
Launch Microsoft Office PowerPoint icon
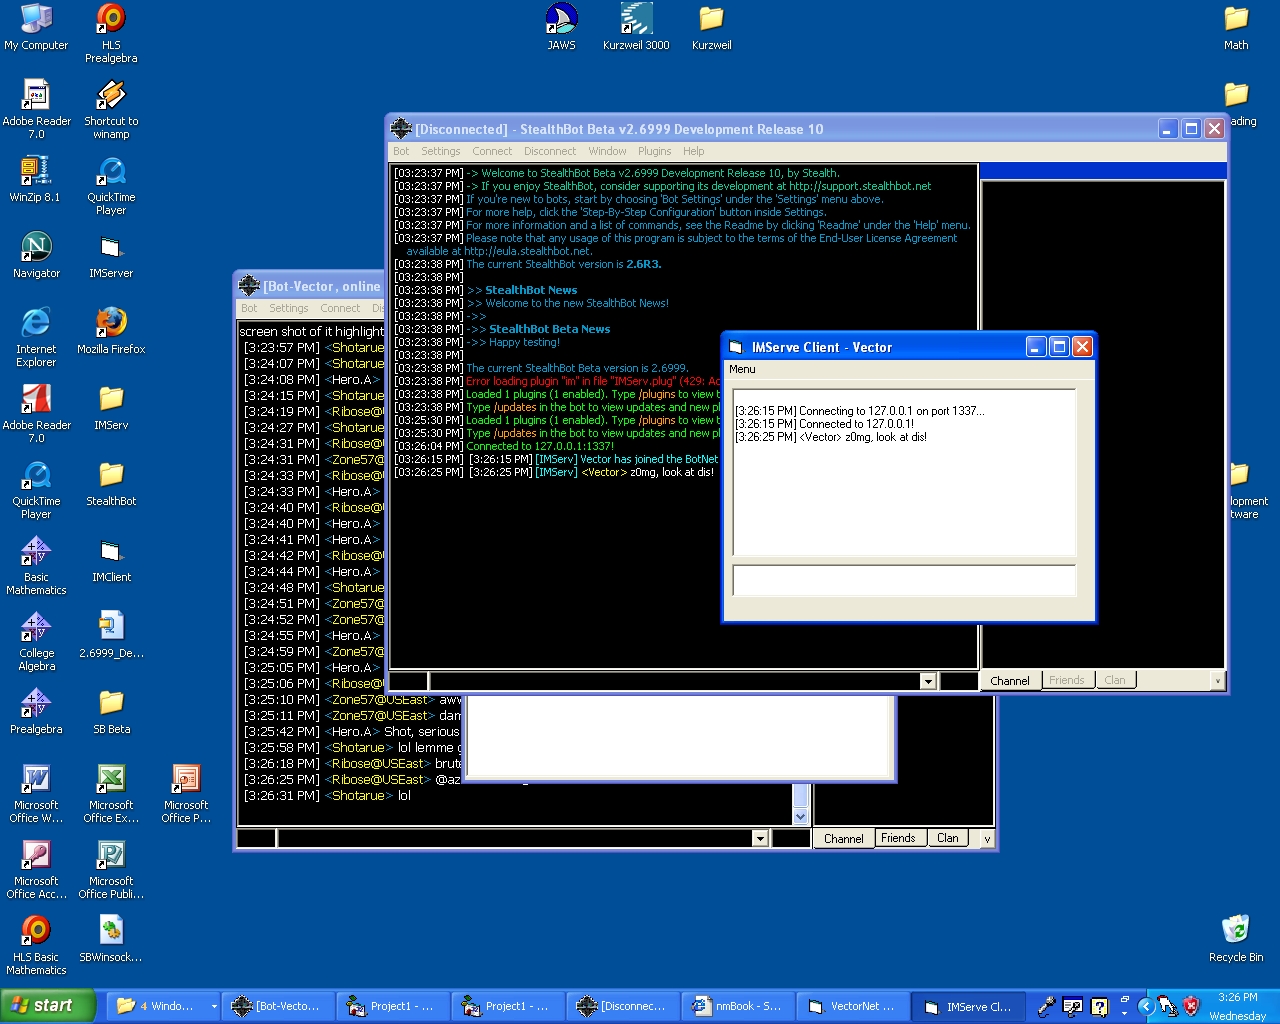(186, 793)
